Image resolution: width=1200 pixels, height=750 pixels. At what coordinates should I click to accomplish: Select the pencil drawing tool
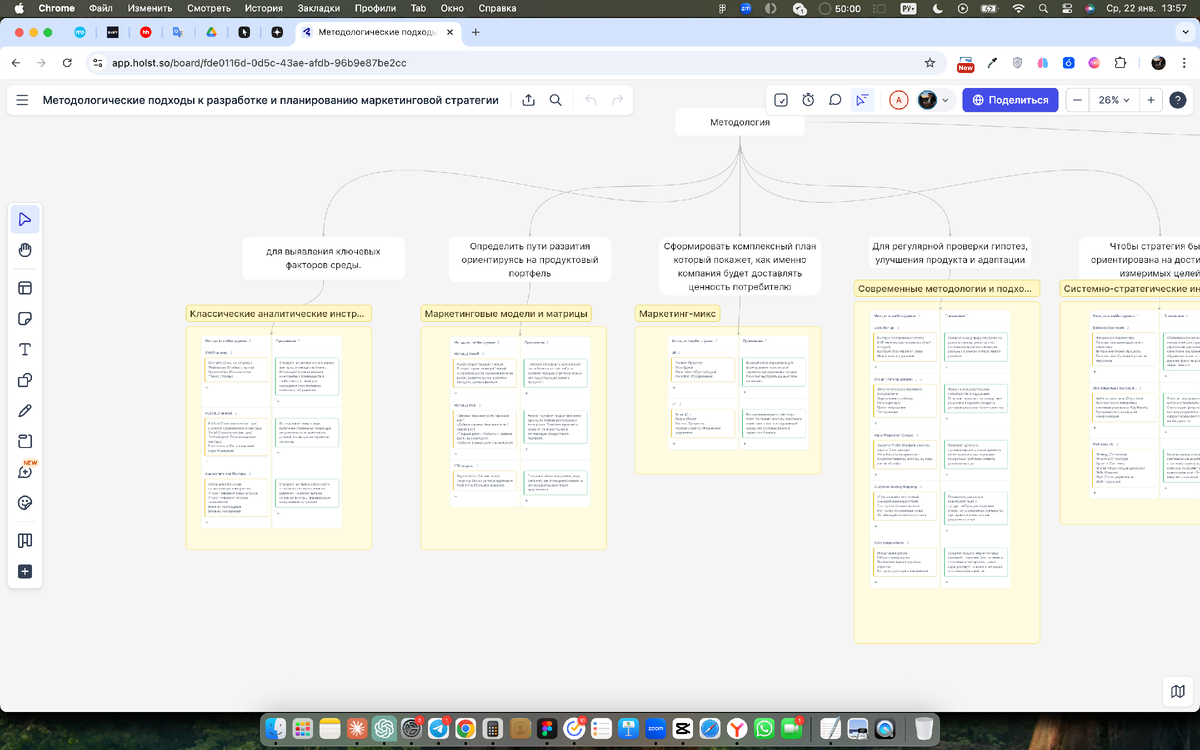[x=25, y=411]
